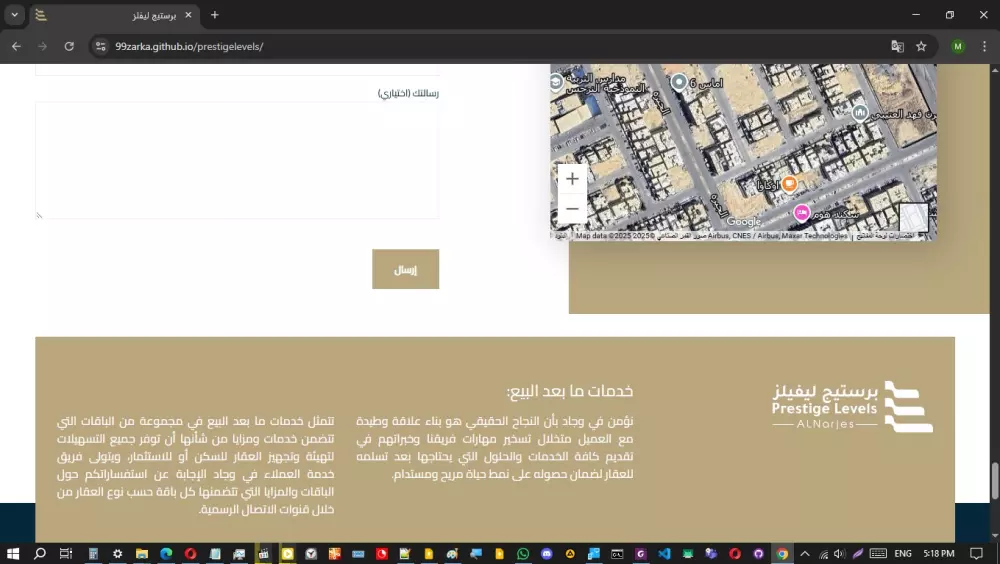Open File Explorer from taskbar
Image resolution: width=1000 pixels, height=564 pixels.
(x=142, y=554)
